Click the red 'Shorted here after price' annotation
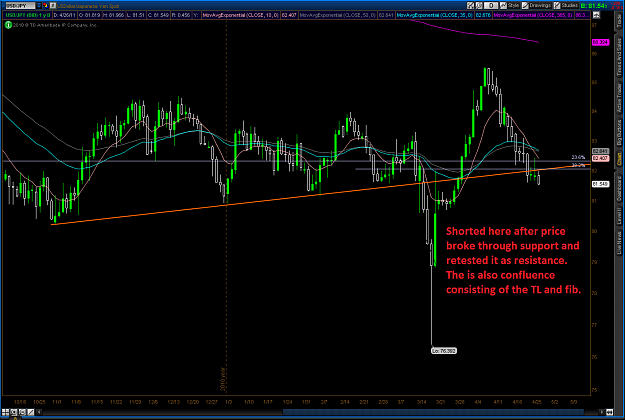 click(513, 260)
